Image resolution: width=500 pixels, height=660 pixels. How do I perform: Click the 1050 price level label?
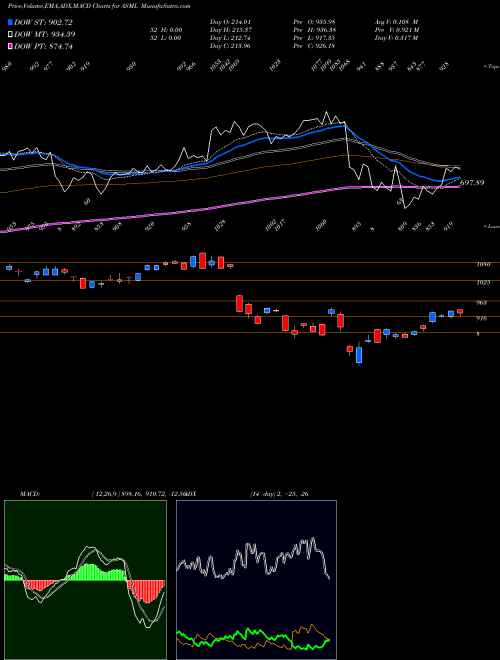coord(483,265)
